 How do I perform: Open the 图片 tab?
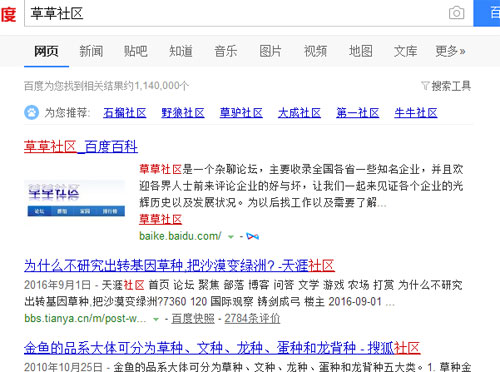click(270, 51)
